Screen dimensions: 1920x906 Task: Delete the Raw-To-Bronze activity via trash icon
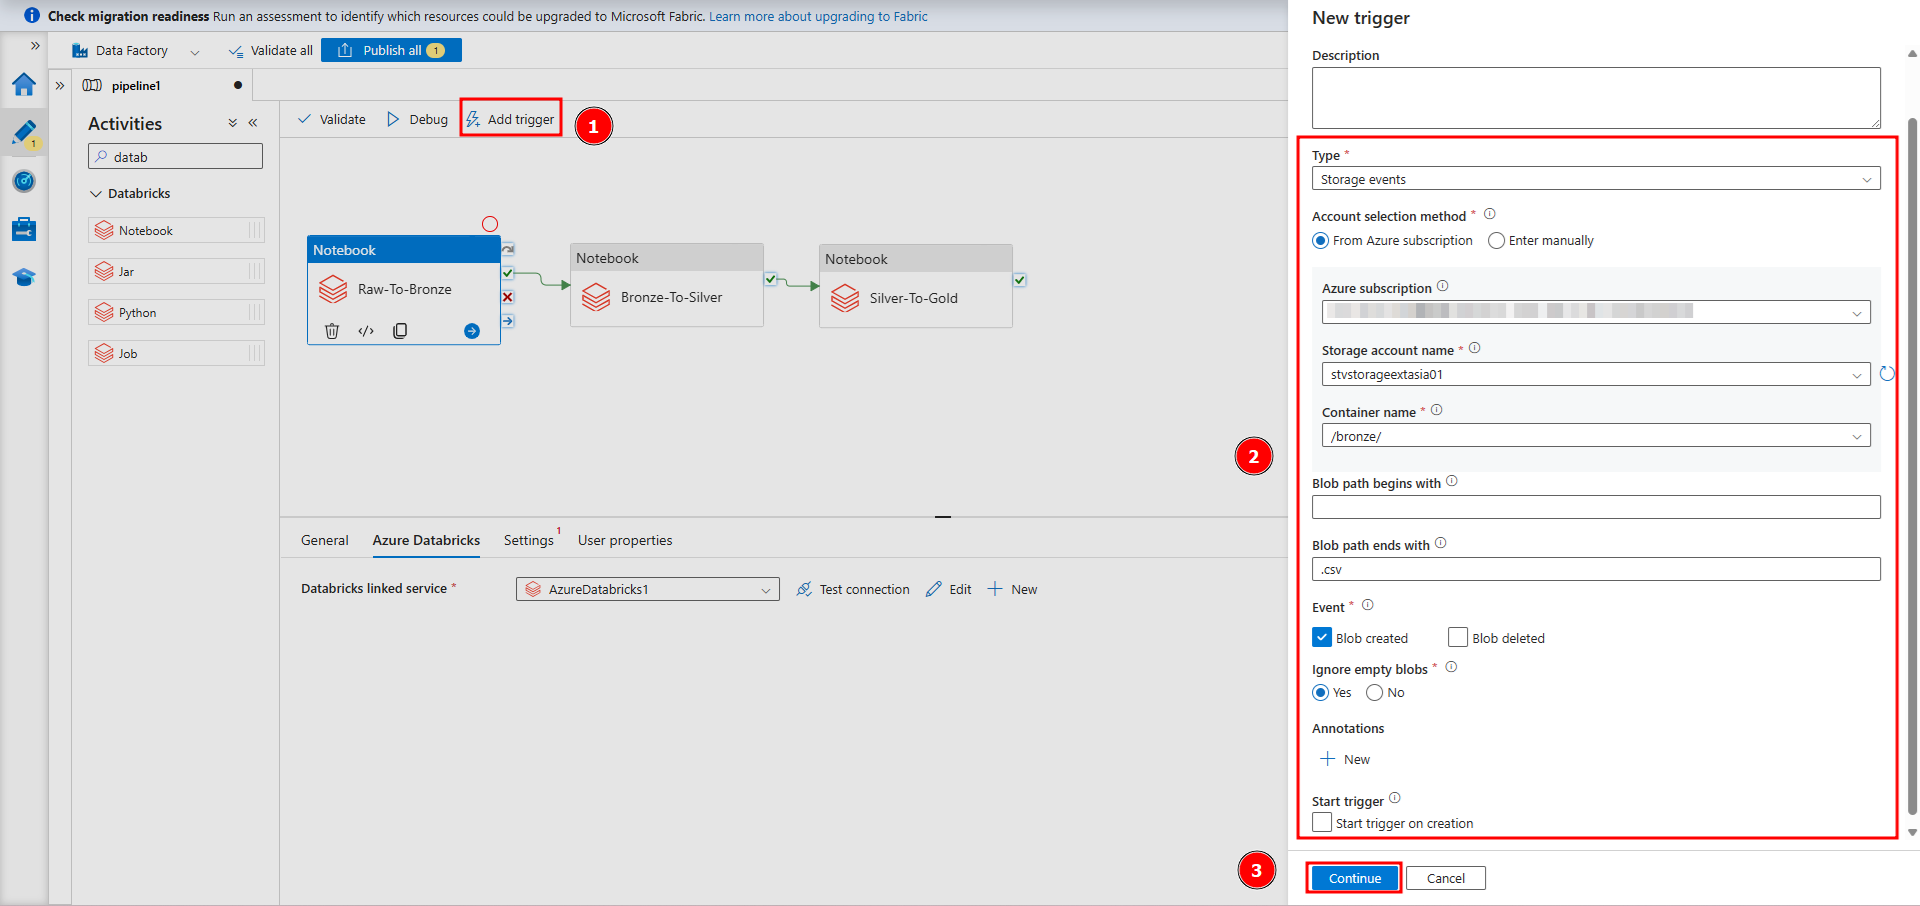(332, 331)
